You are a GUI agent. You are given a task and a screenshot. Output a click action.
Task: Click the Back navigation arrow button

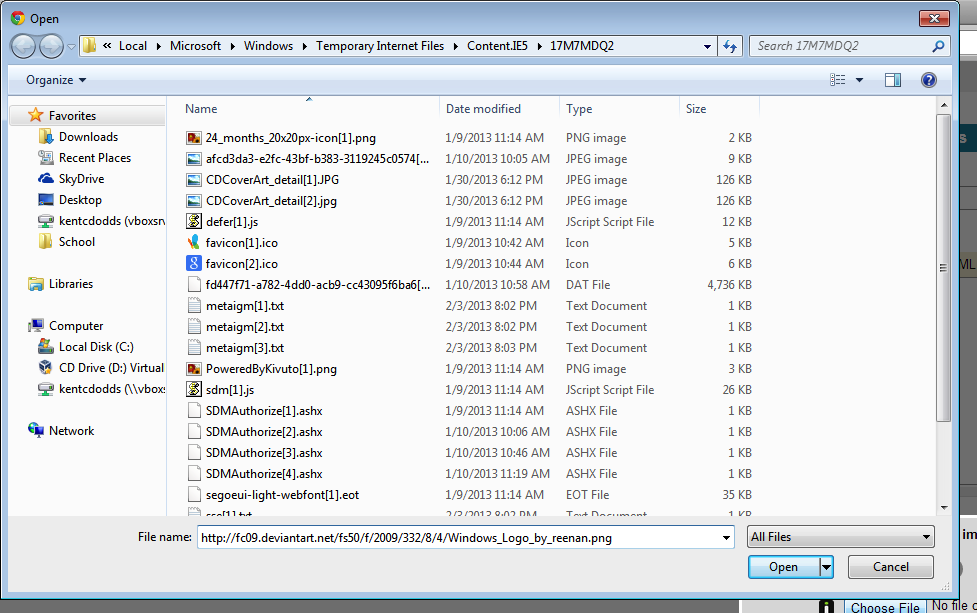[23, 46]
